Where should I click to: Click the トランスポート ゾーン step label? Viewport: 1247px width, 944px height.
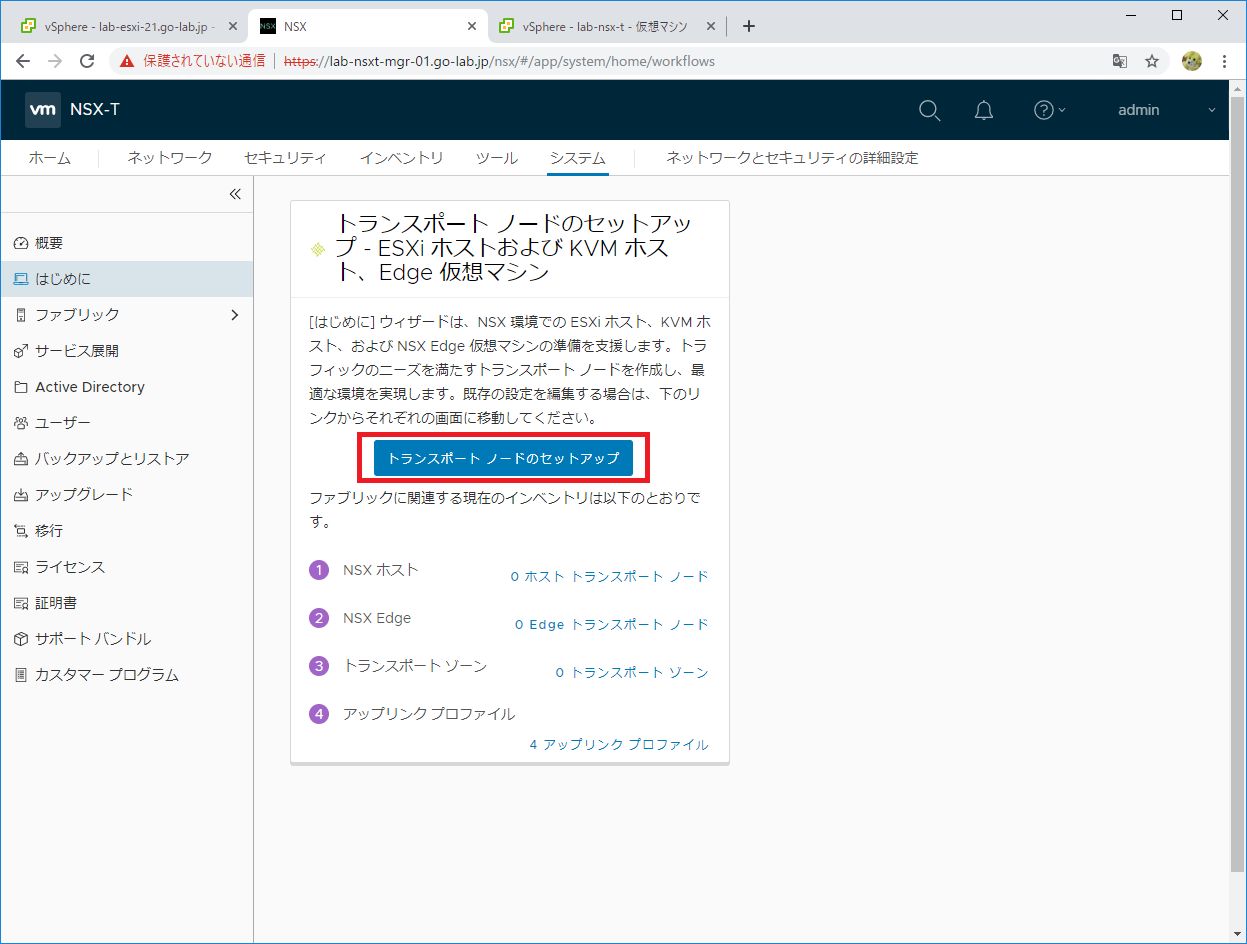tap(415, 666)
